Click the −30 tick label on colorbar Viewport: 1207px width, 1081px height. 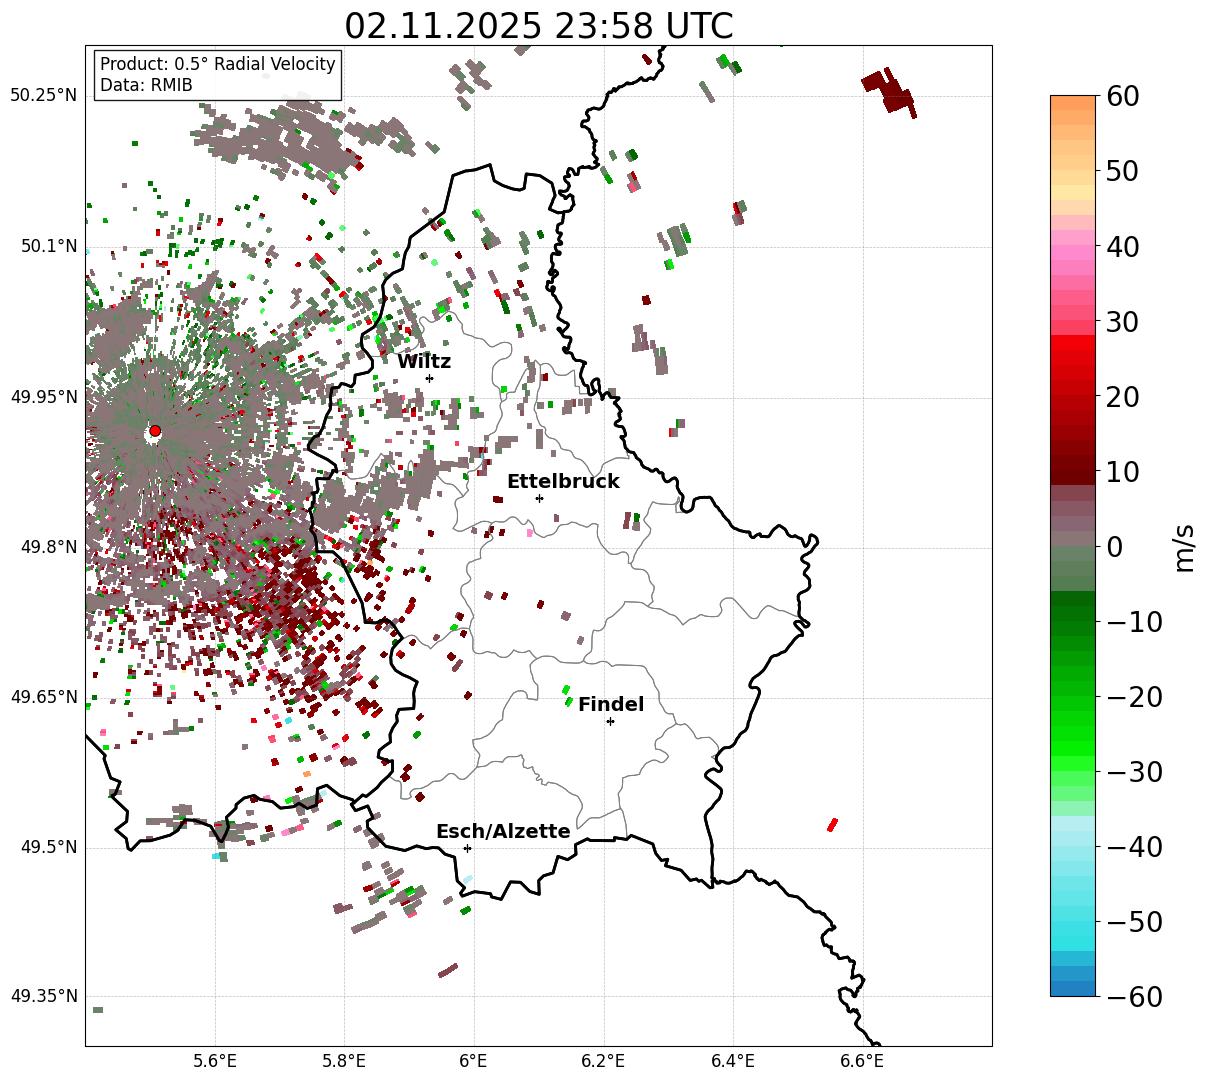coord(1134,771)
